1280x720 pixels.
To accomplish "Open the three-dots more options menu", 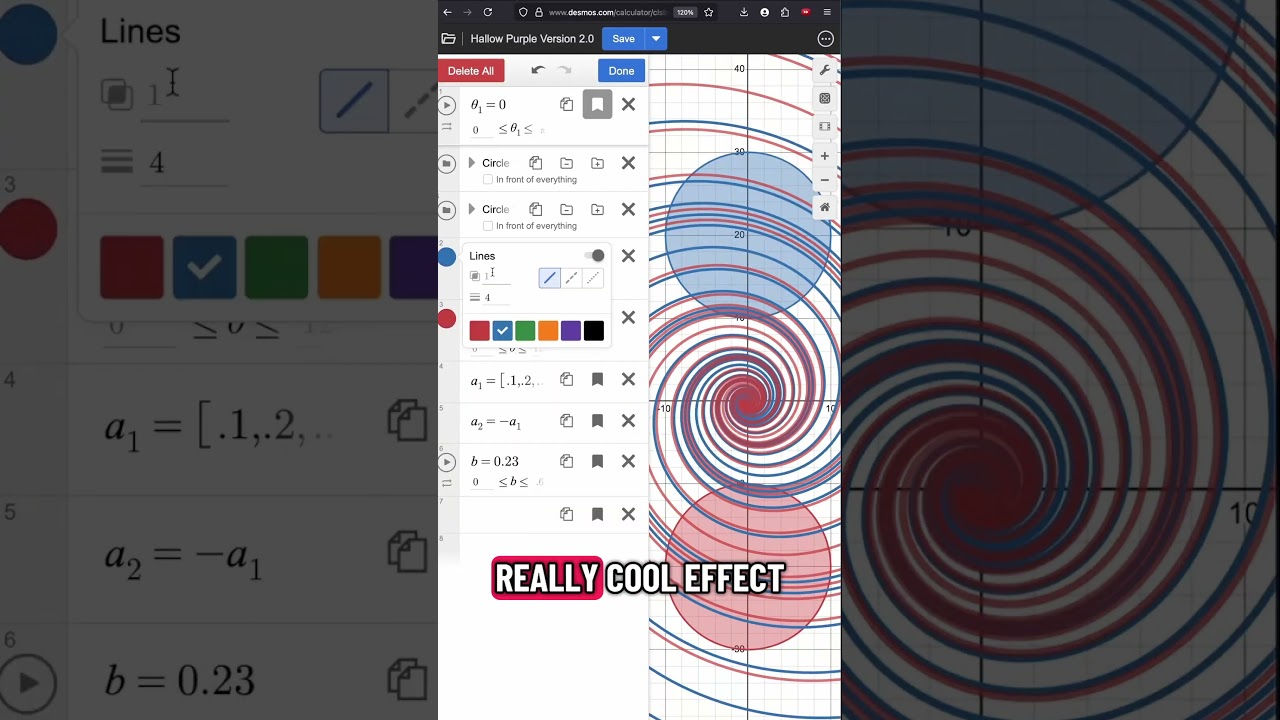I will 825,39.
